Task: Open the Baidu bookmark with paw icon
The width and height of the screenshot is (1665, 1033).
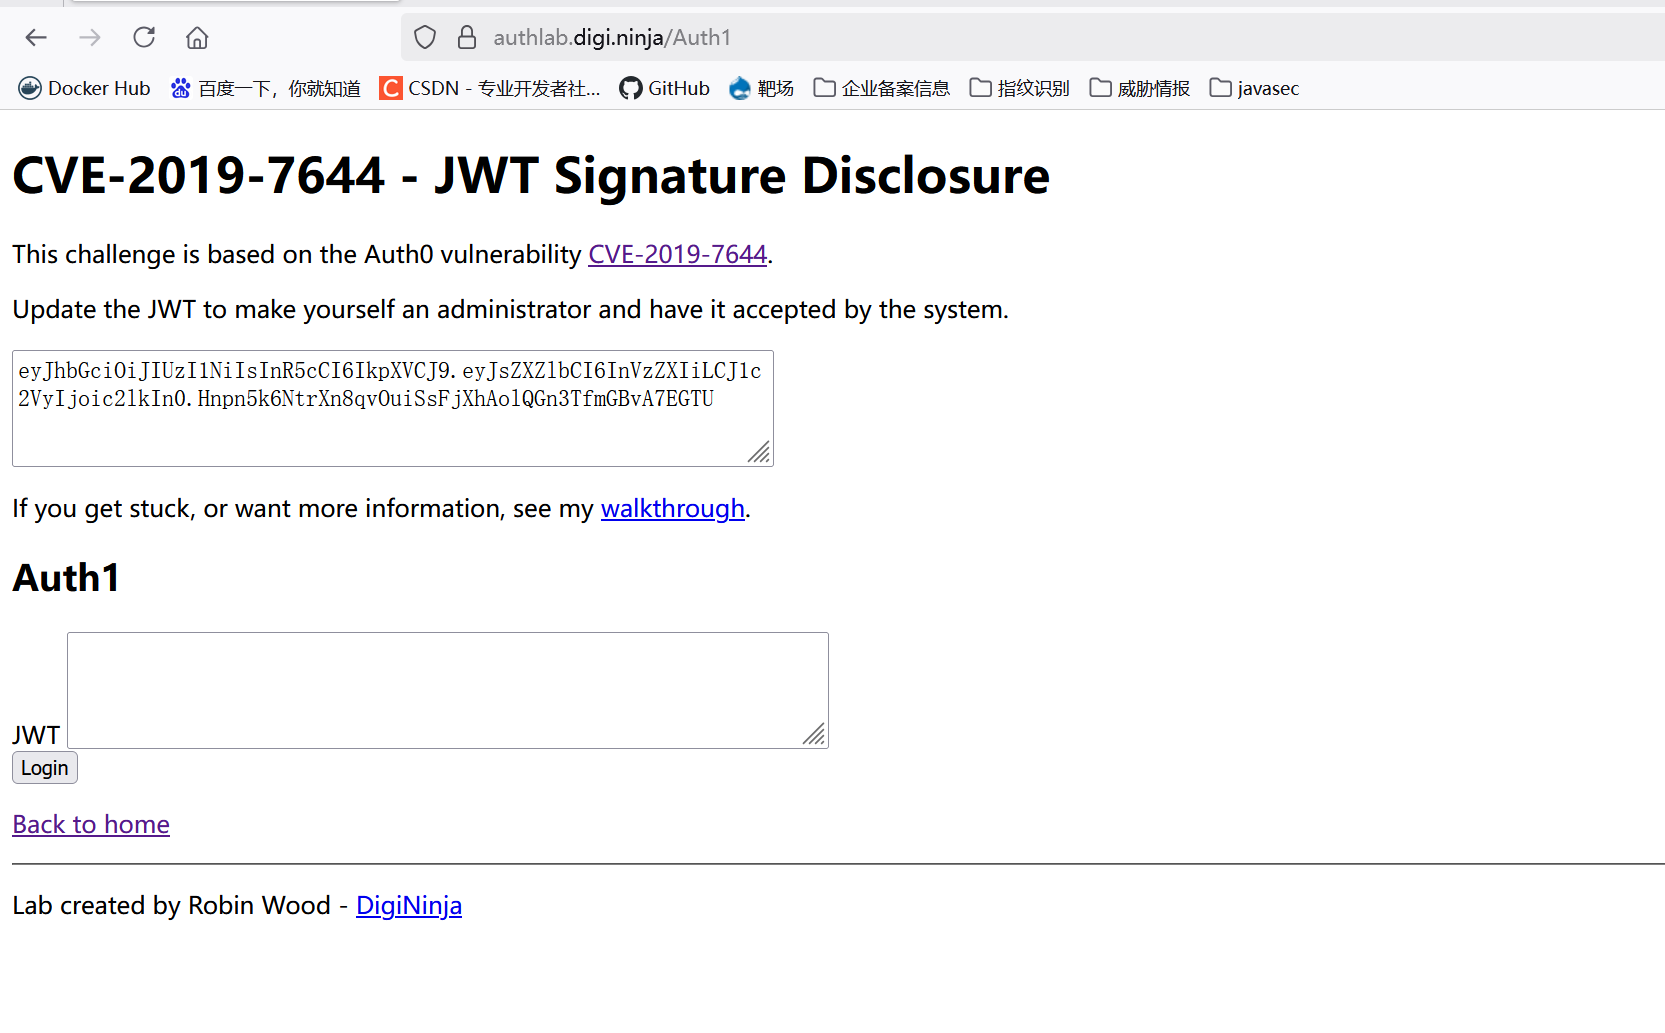Action: [x=265, y=88]
